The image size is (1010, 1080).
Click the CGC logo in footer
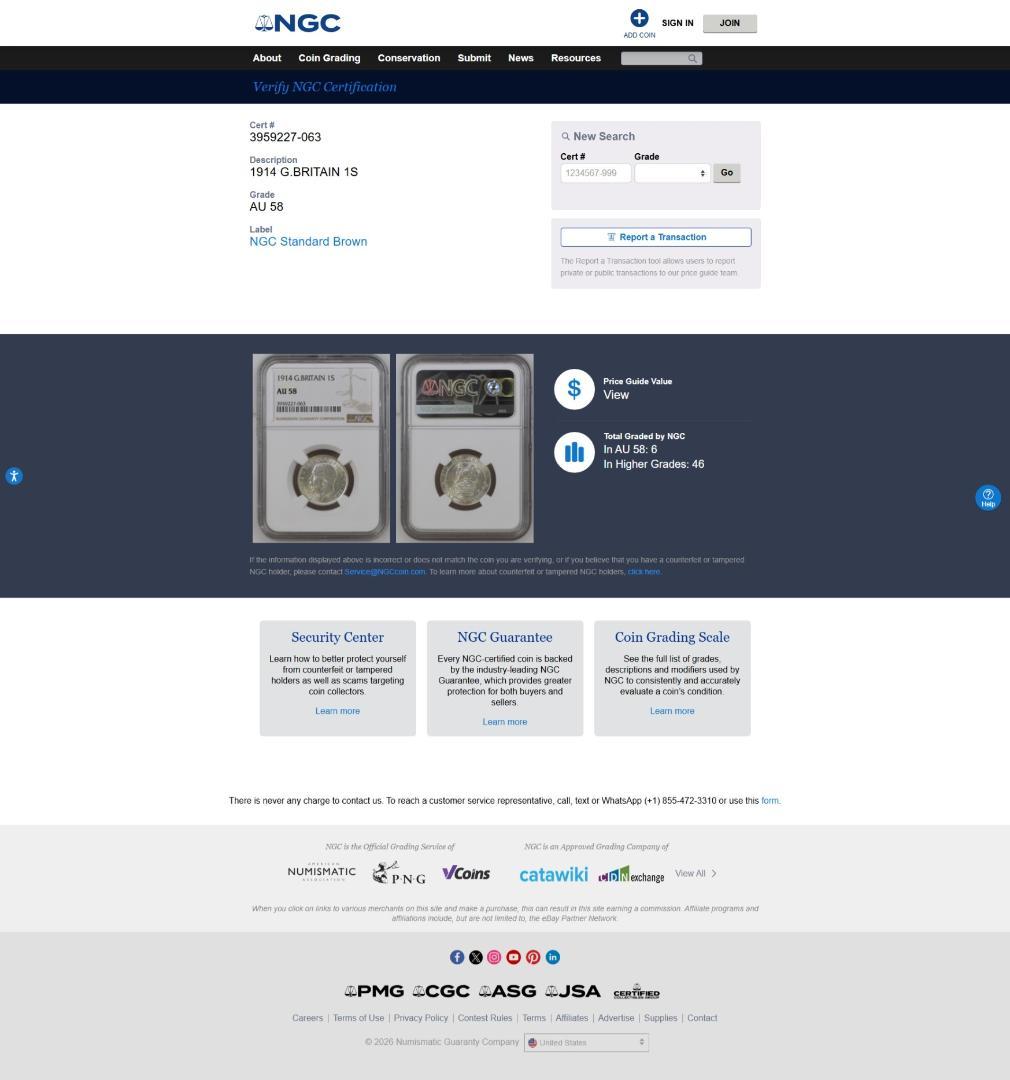(x=441, y=991)
